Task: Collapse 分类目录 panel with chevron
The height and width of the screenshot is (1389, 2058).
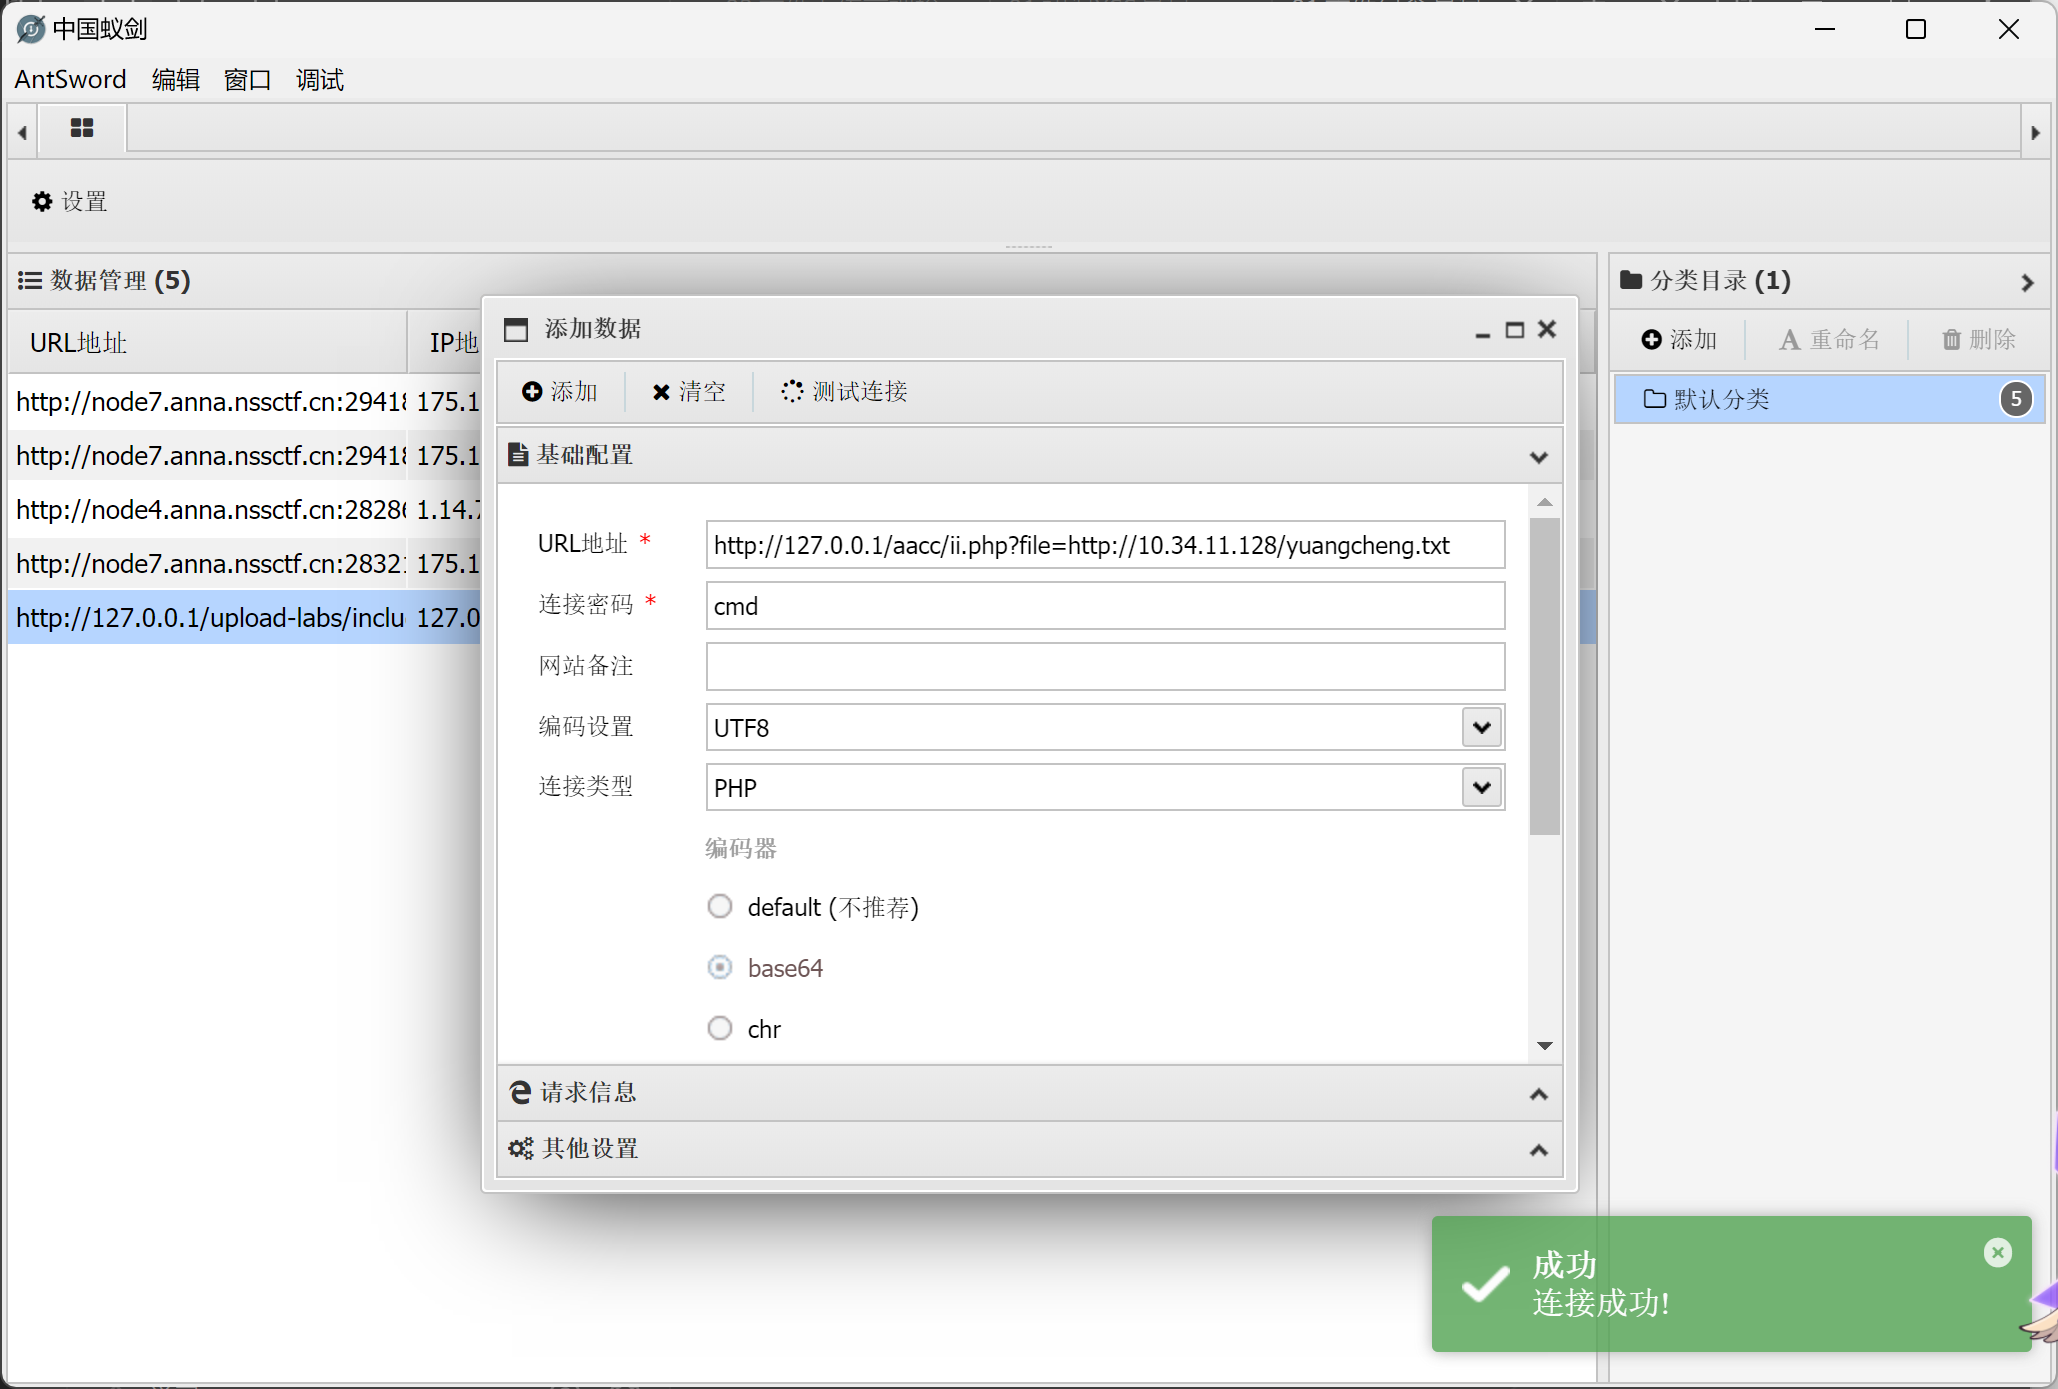Action: pyautogui.click(x=2027, y=283)
